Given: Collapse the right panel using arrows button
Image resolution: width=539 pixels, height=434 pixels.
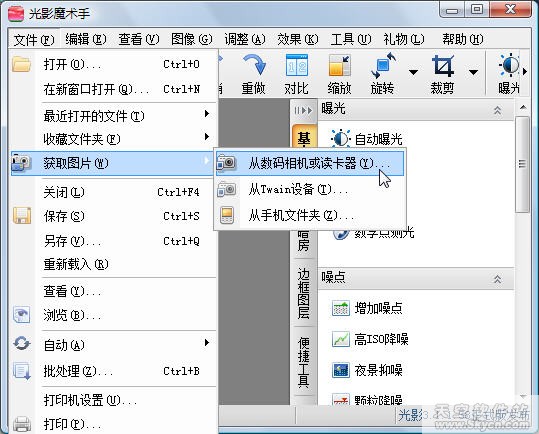Looking at the screenshot, I should click(303, 110).
